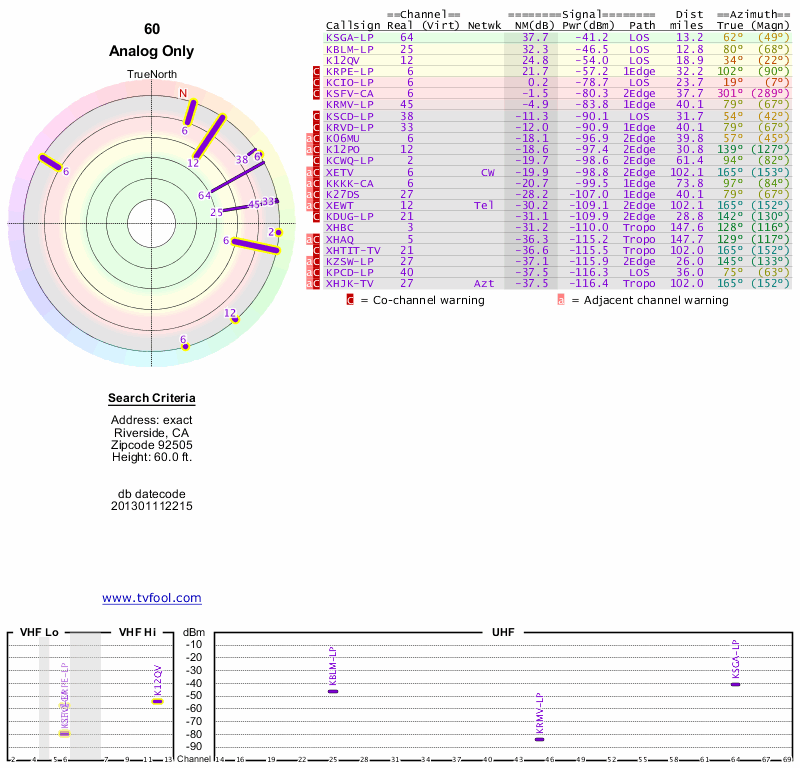This screenshot has height=768, width=800.
Task: Click the red co-channel warning legend icon
Action: (350, 299)
